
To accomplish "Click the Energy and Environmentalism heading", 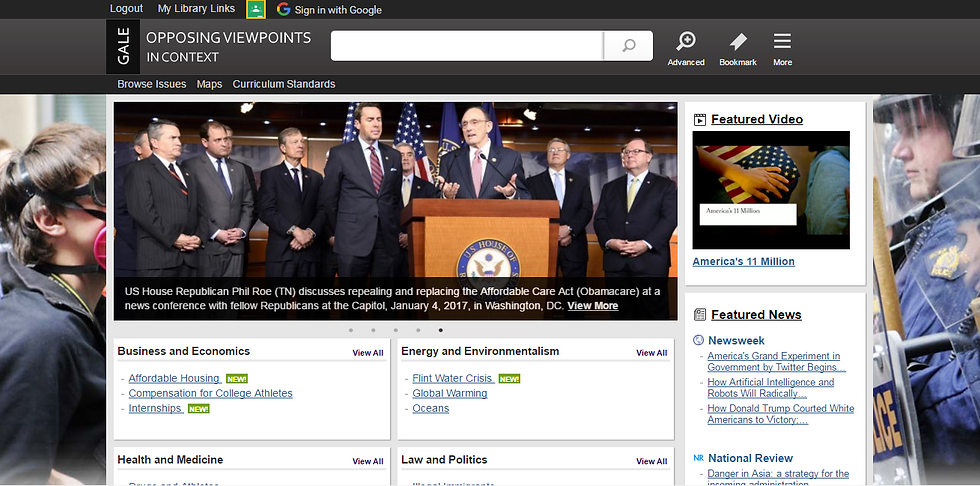I will tap(480, 351).
